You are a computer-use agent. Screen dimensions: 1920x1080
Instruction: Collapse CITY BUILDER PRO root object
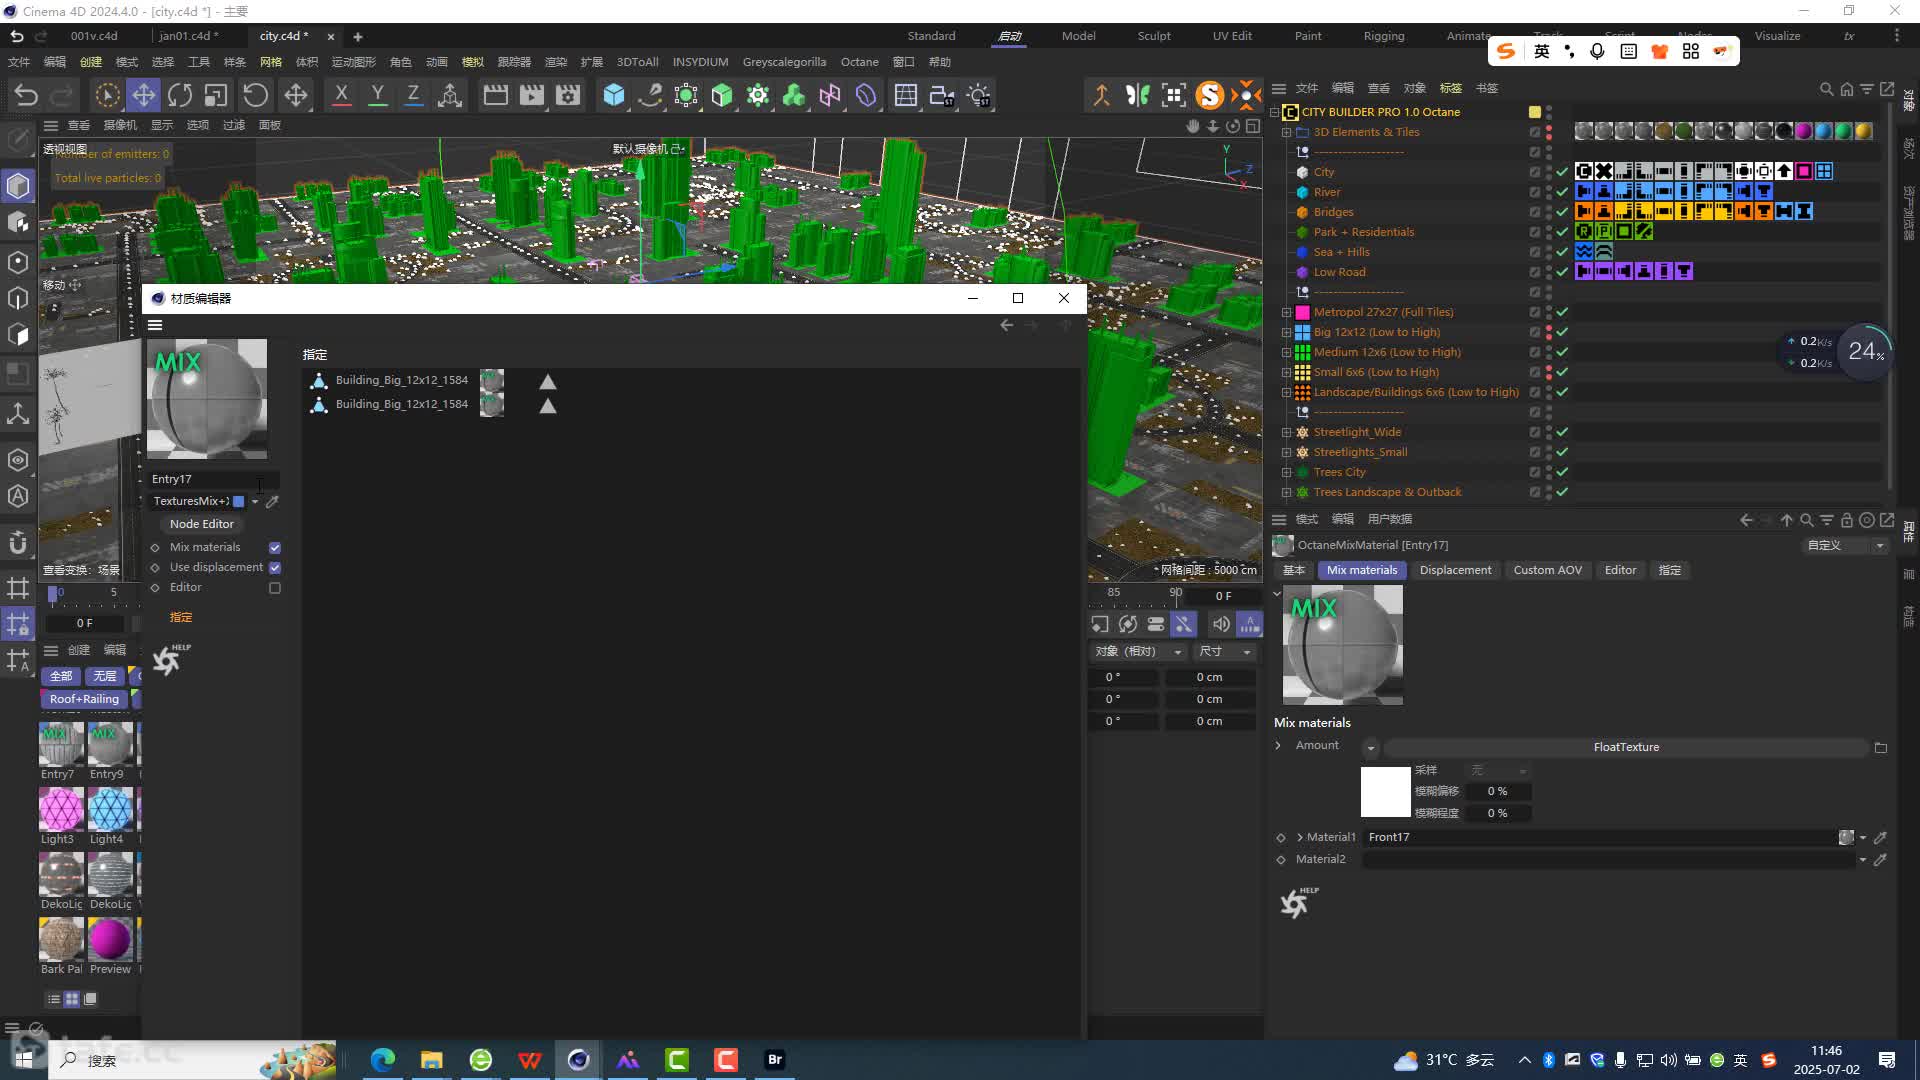[1275, 112]
